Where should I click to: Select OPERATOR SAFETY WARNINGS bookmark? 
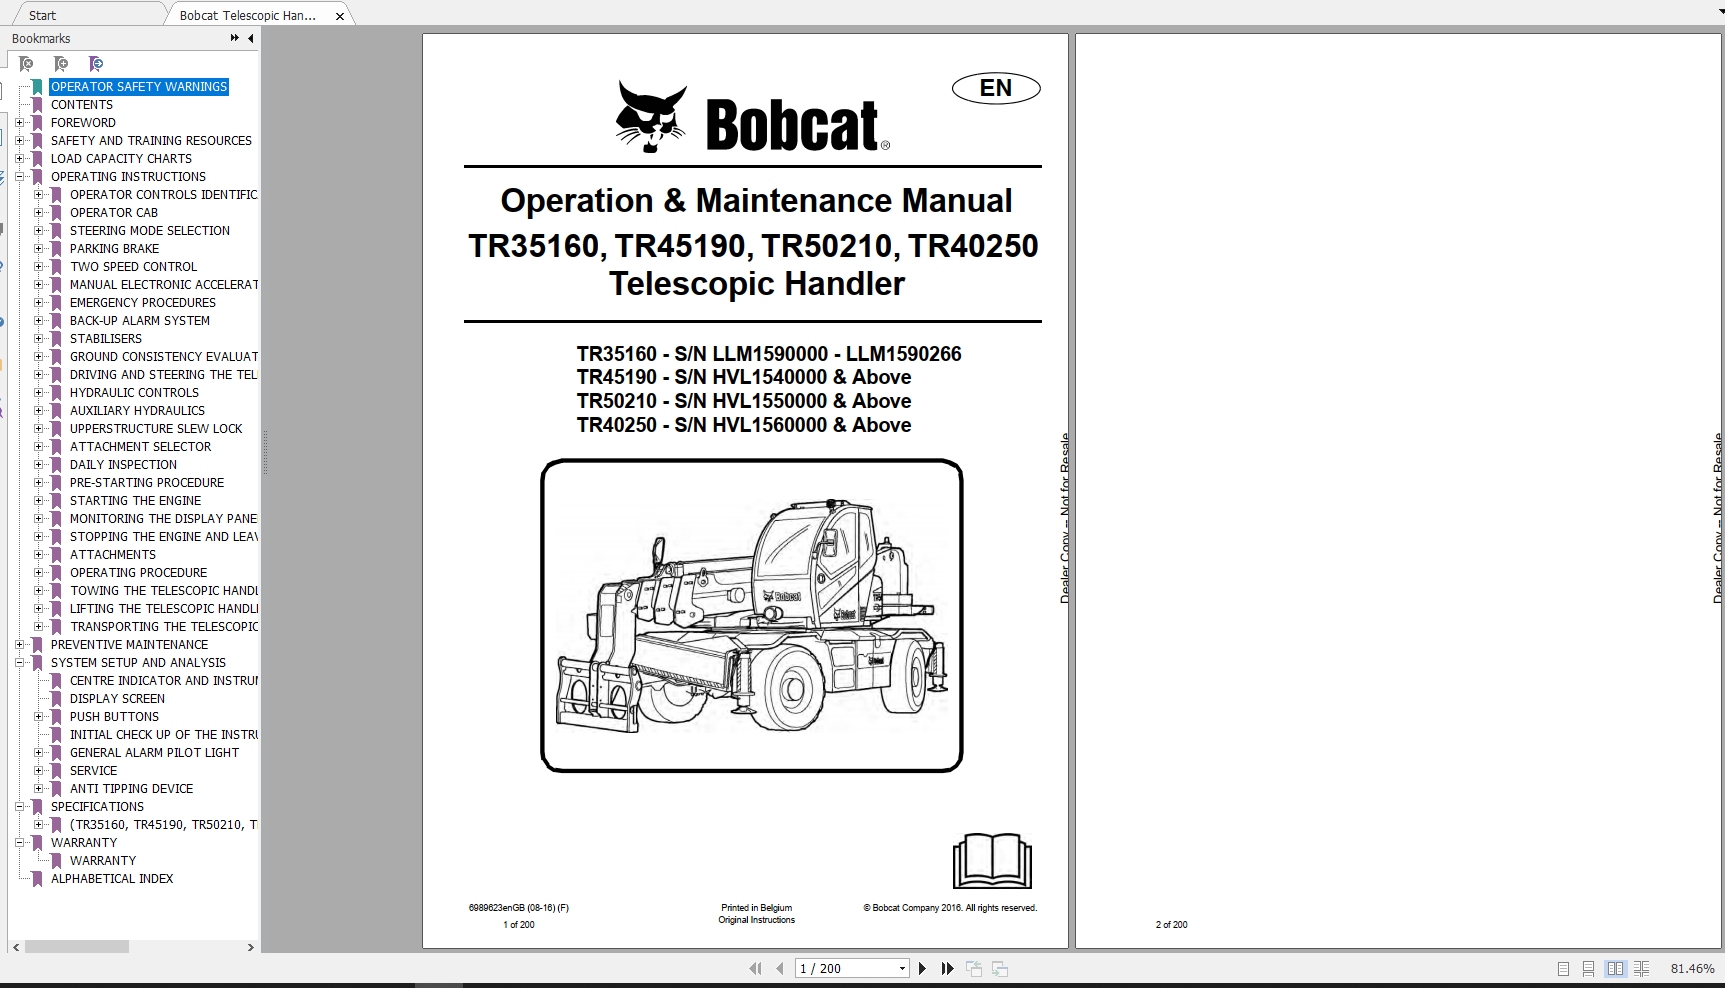coord(139,87)
